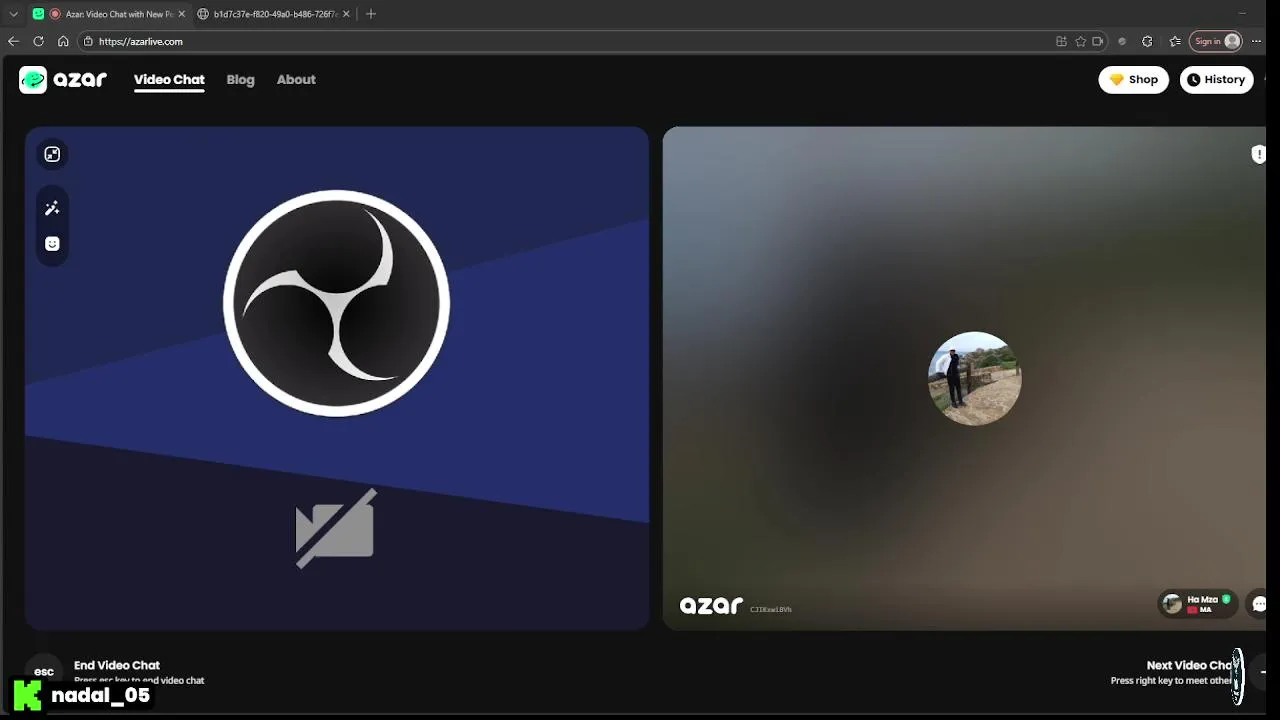Close the b1d7c37e browser tab

coord(346,14)
